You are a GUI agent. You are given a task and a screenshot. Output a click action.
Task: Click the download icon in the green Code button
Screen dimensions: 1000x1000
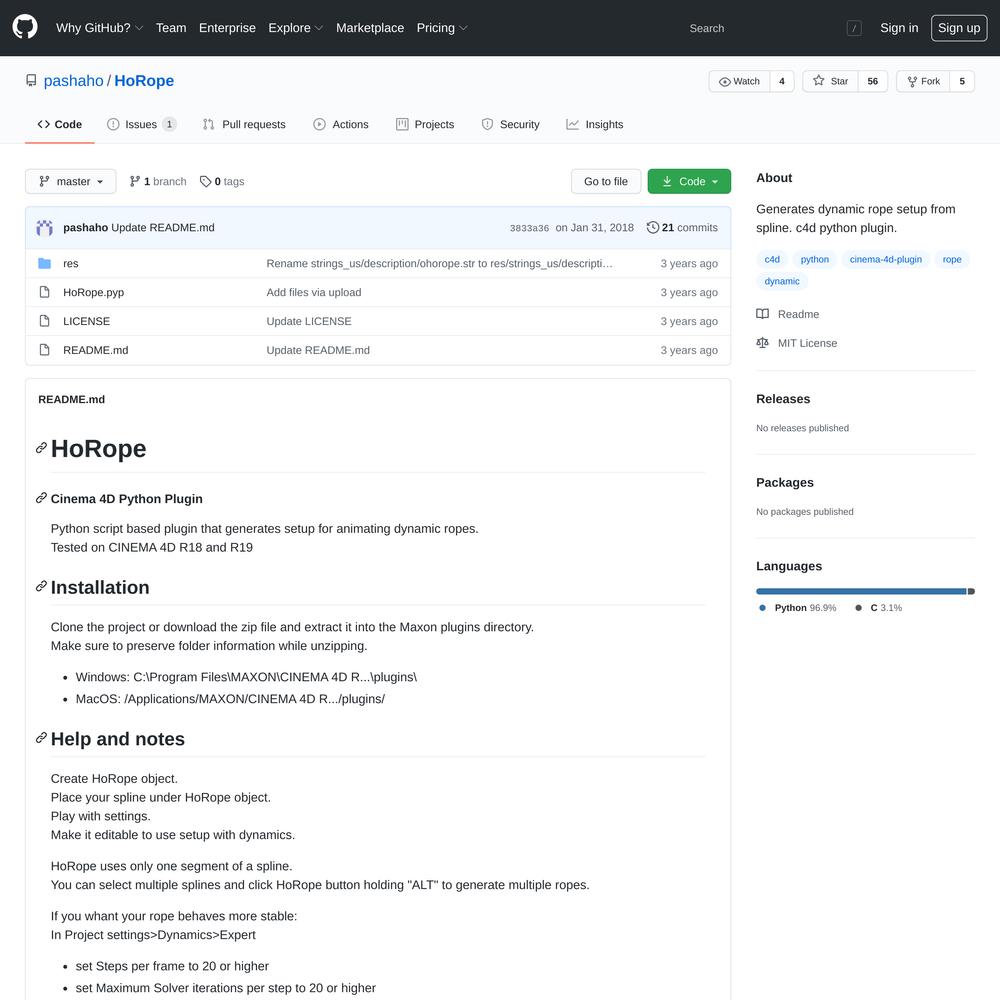tap(667, 181)
